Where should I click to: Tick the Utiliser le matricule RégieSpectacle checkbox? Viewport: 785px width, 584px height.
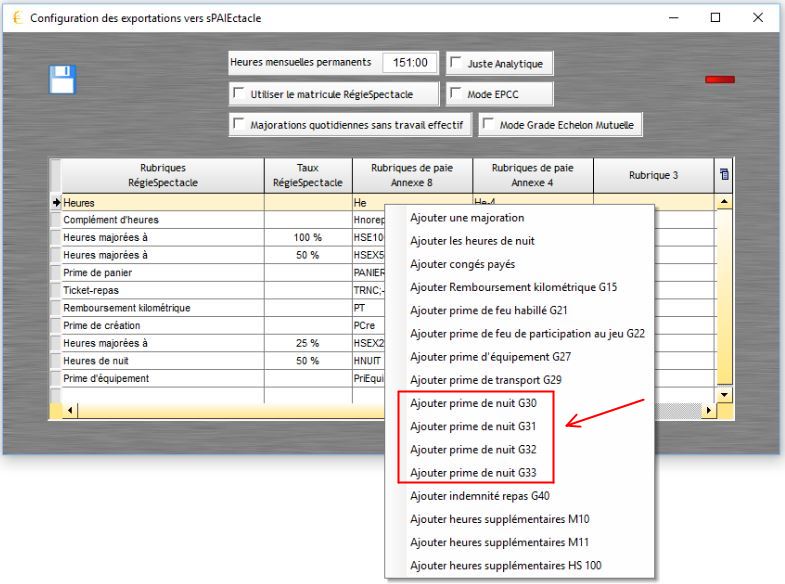pos(238,93)
